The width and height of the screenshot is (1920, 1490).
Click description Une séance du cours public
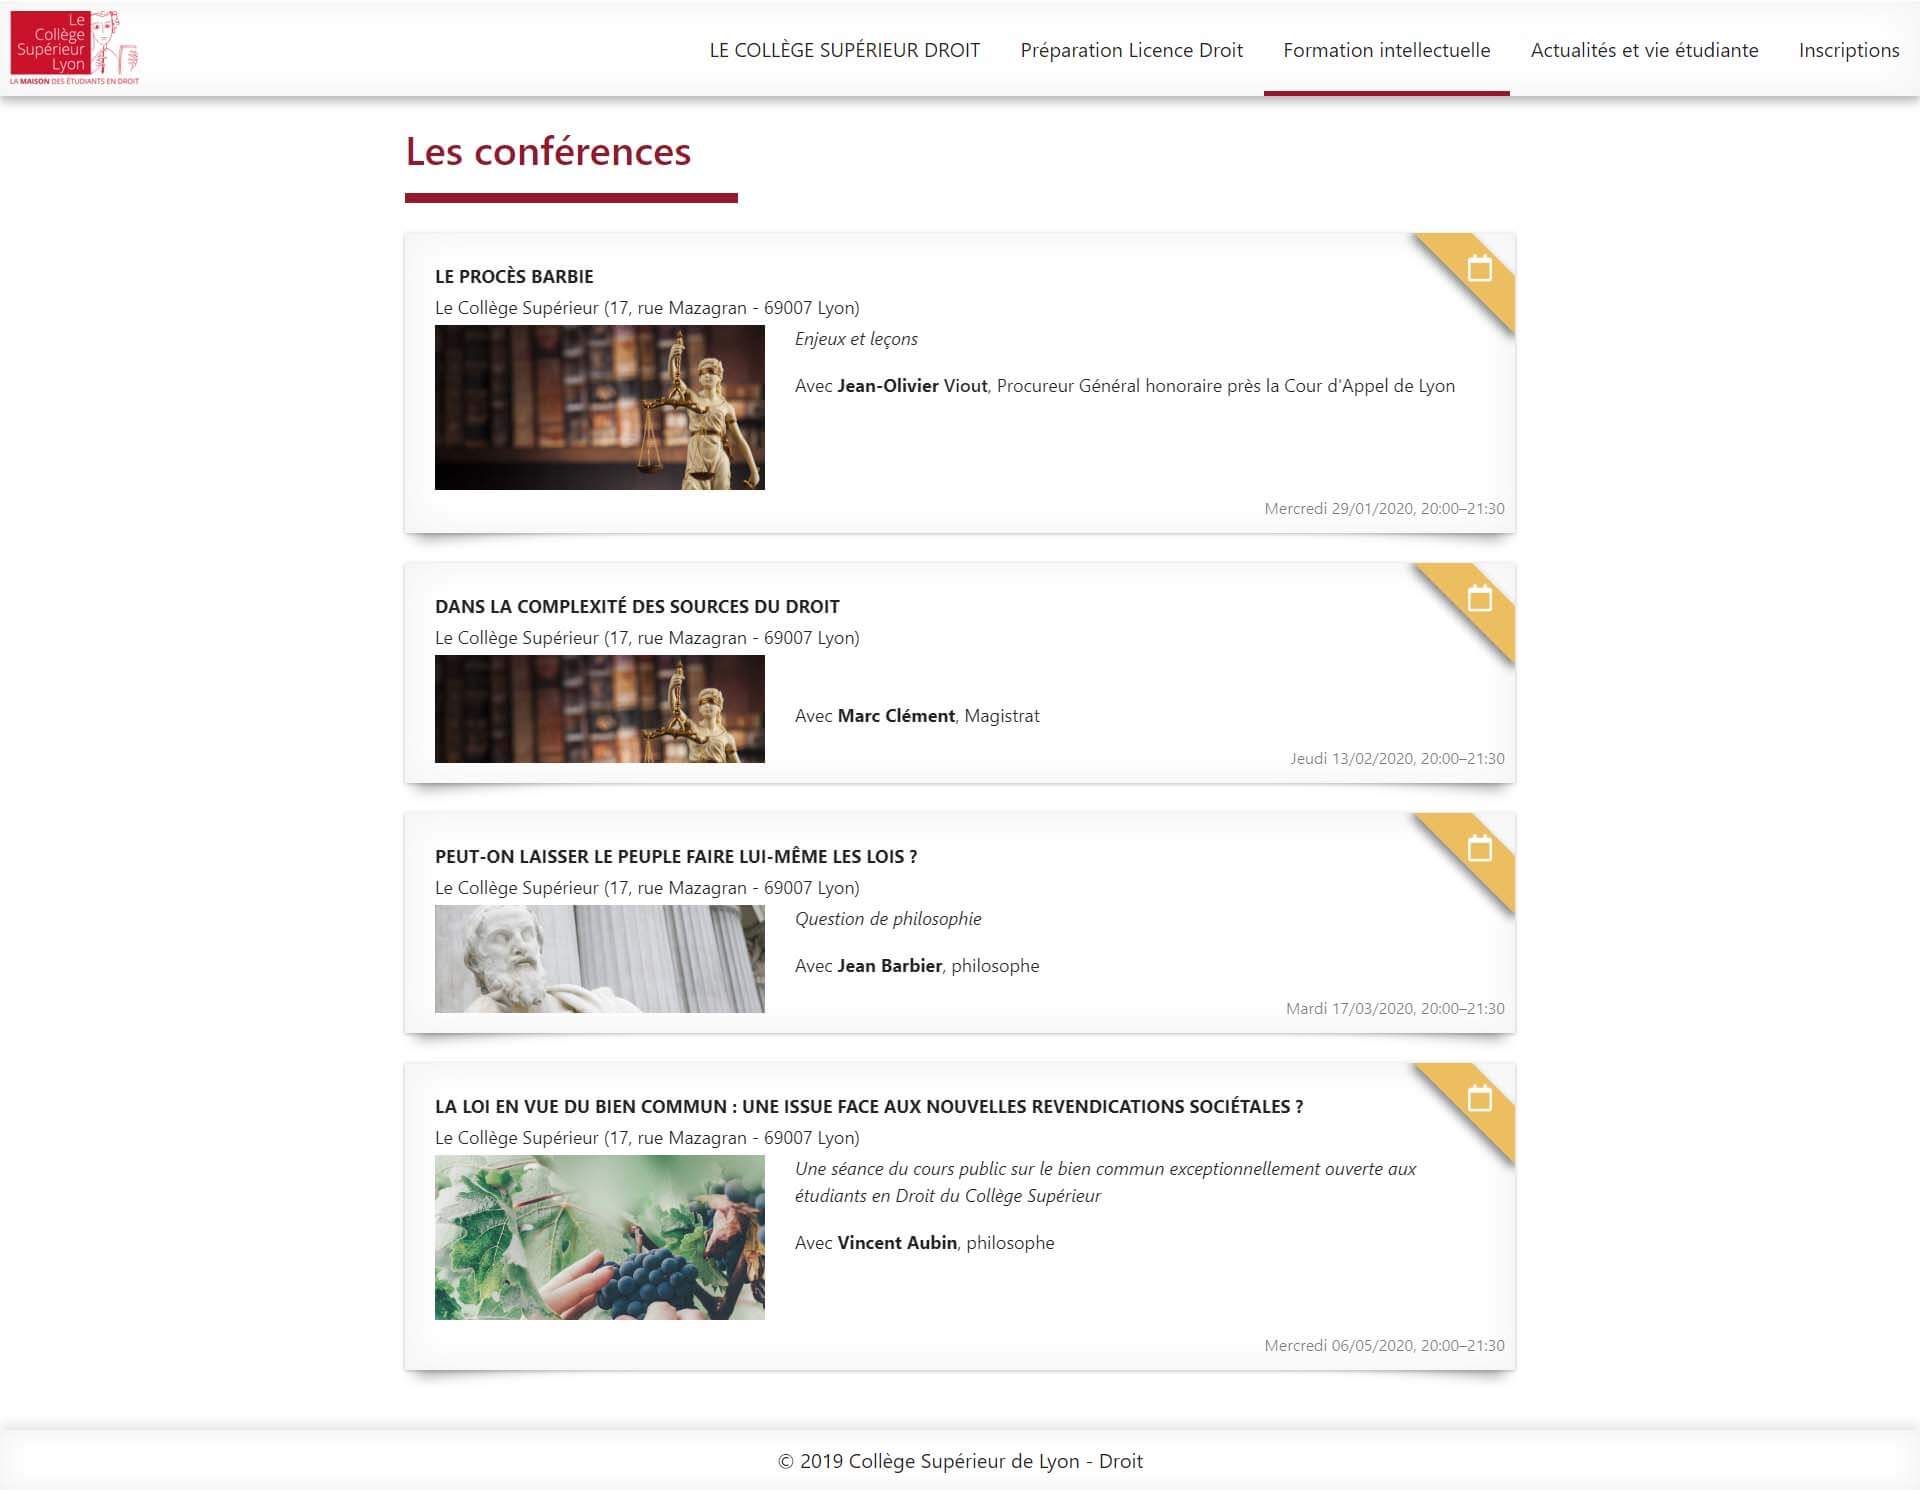1105,1183
